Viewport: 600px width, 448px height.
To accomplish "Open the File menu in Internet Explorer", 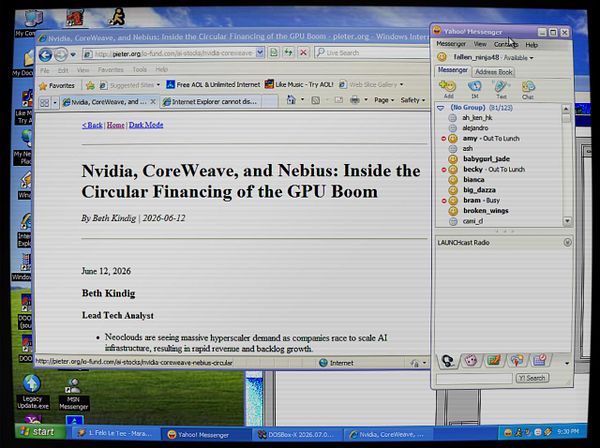I will (45, 70).
